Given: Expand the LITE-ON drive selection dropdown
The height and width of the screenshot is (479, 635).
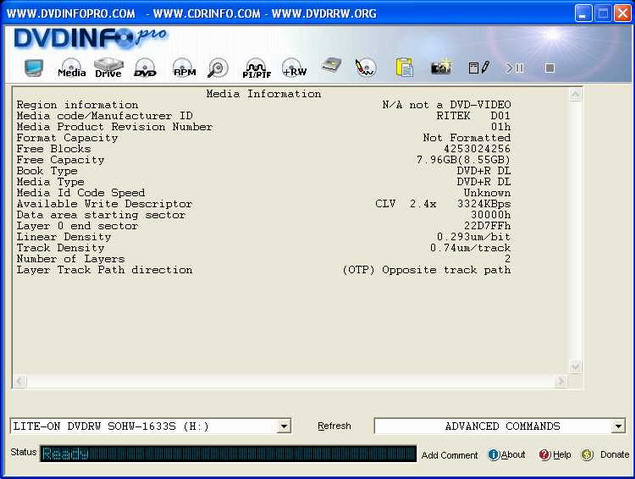Looking at the screenshot, I should tap(284, 426).
